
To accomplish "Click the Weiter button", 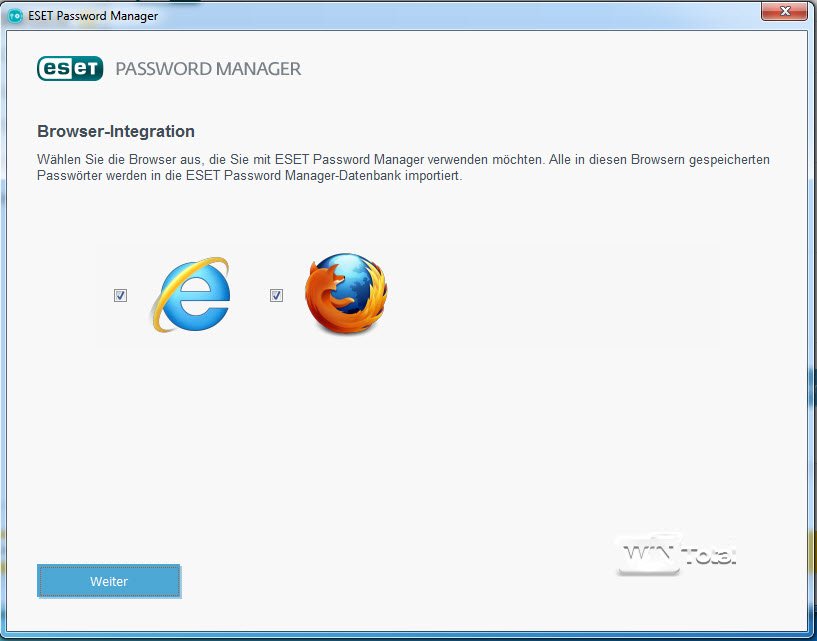I will 109,581.
